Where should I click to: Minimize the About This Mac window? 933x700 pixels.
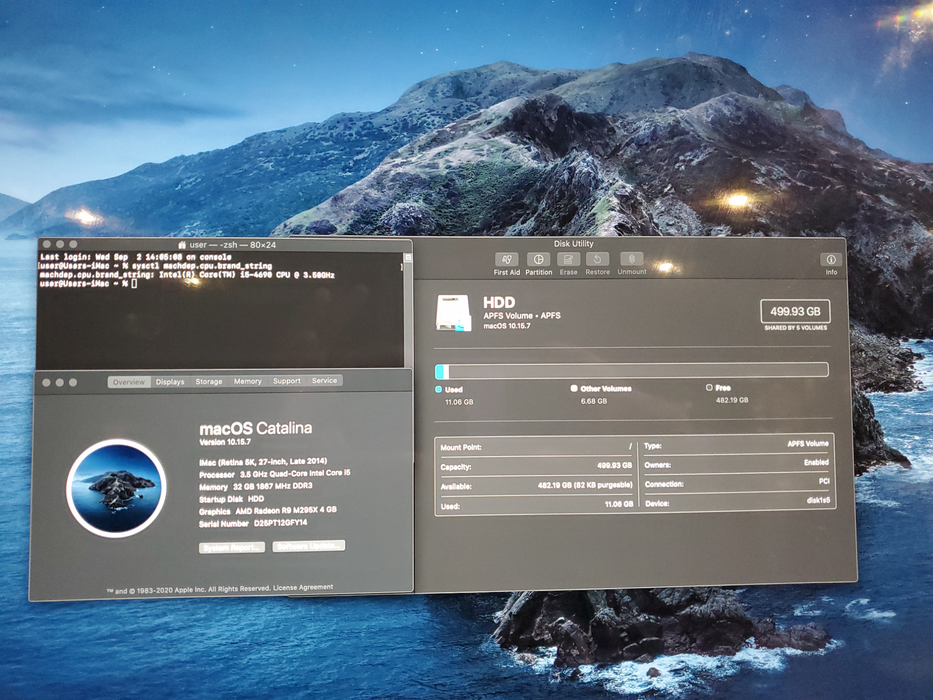(60, 382)
